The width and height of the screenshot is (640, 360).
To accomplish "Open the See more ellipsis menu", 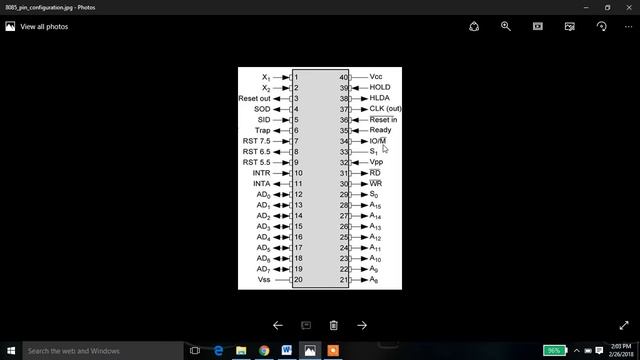I will click(628, 27).
